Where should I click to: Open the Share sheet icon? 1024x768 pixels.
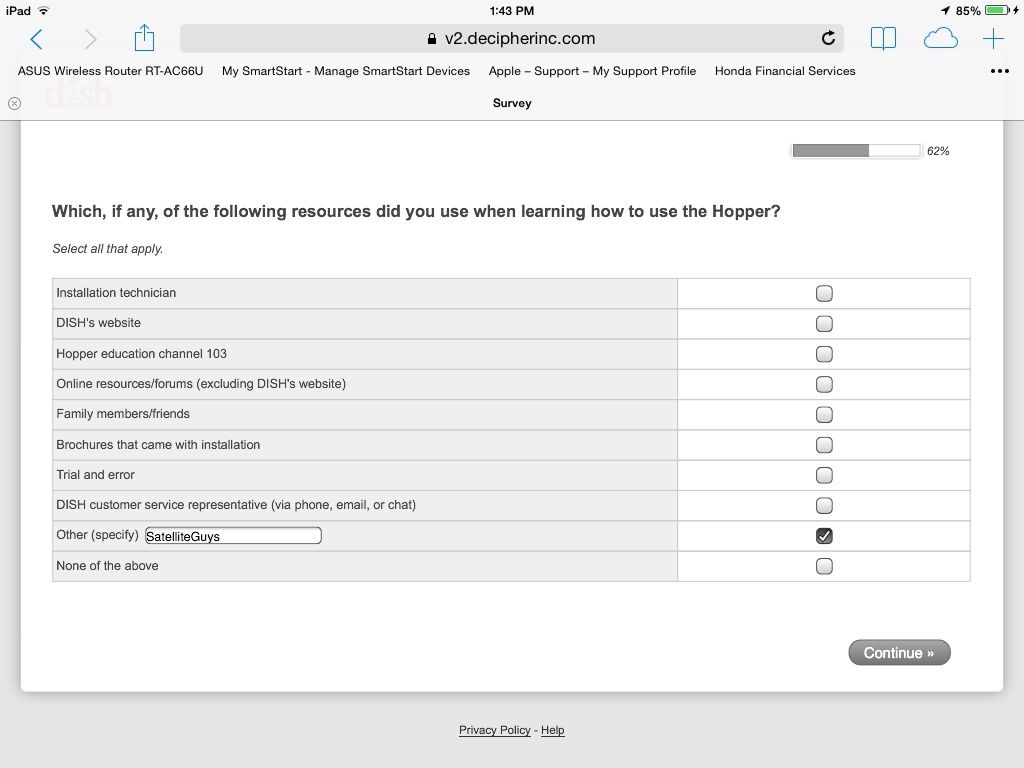(x=145, y=38)
